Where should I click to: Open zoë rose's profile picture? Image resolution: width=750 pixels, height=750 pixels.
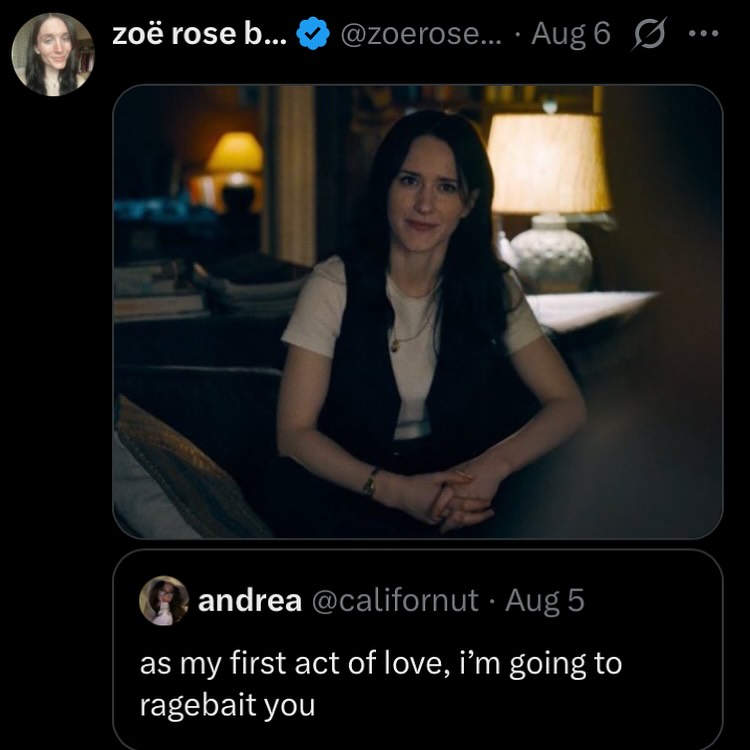click(x=52, y=54)
